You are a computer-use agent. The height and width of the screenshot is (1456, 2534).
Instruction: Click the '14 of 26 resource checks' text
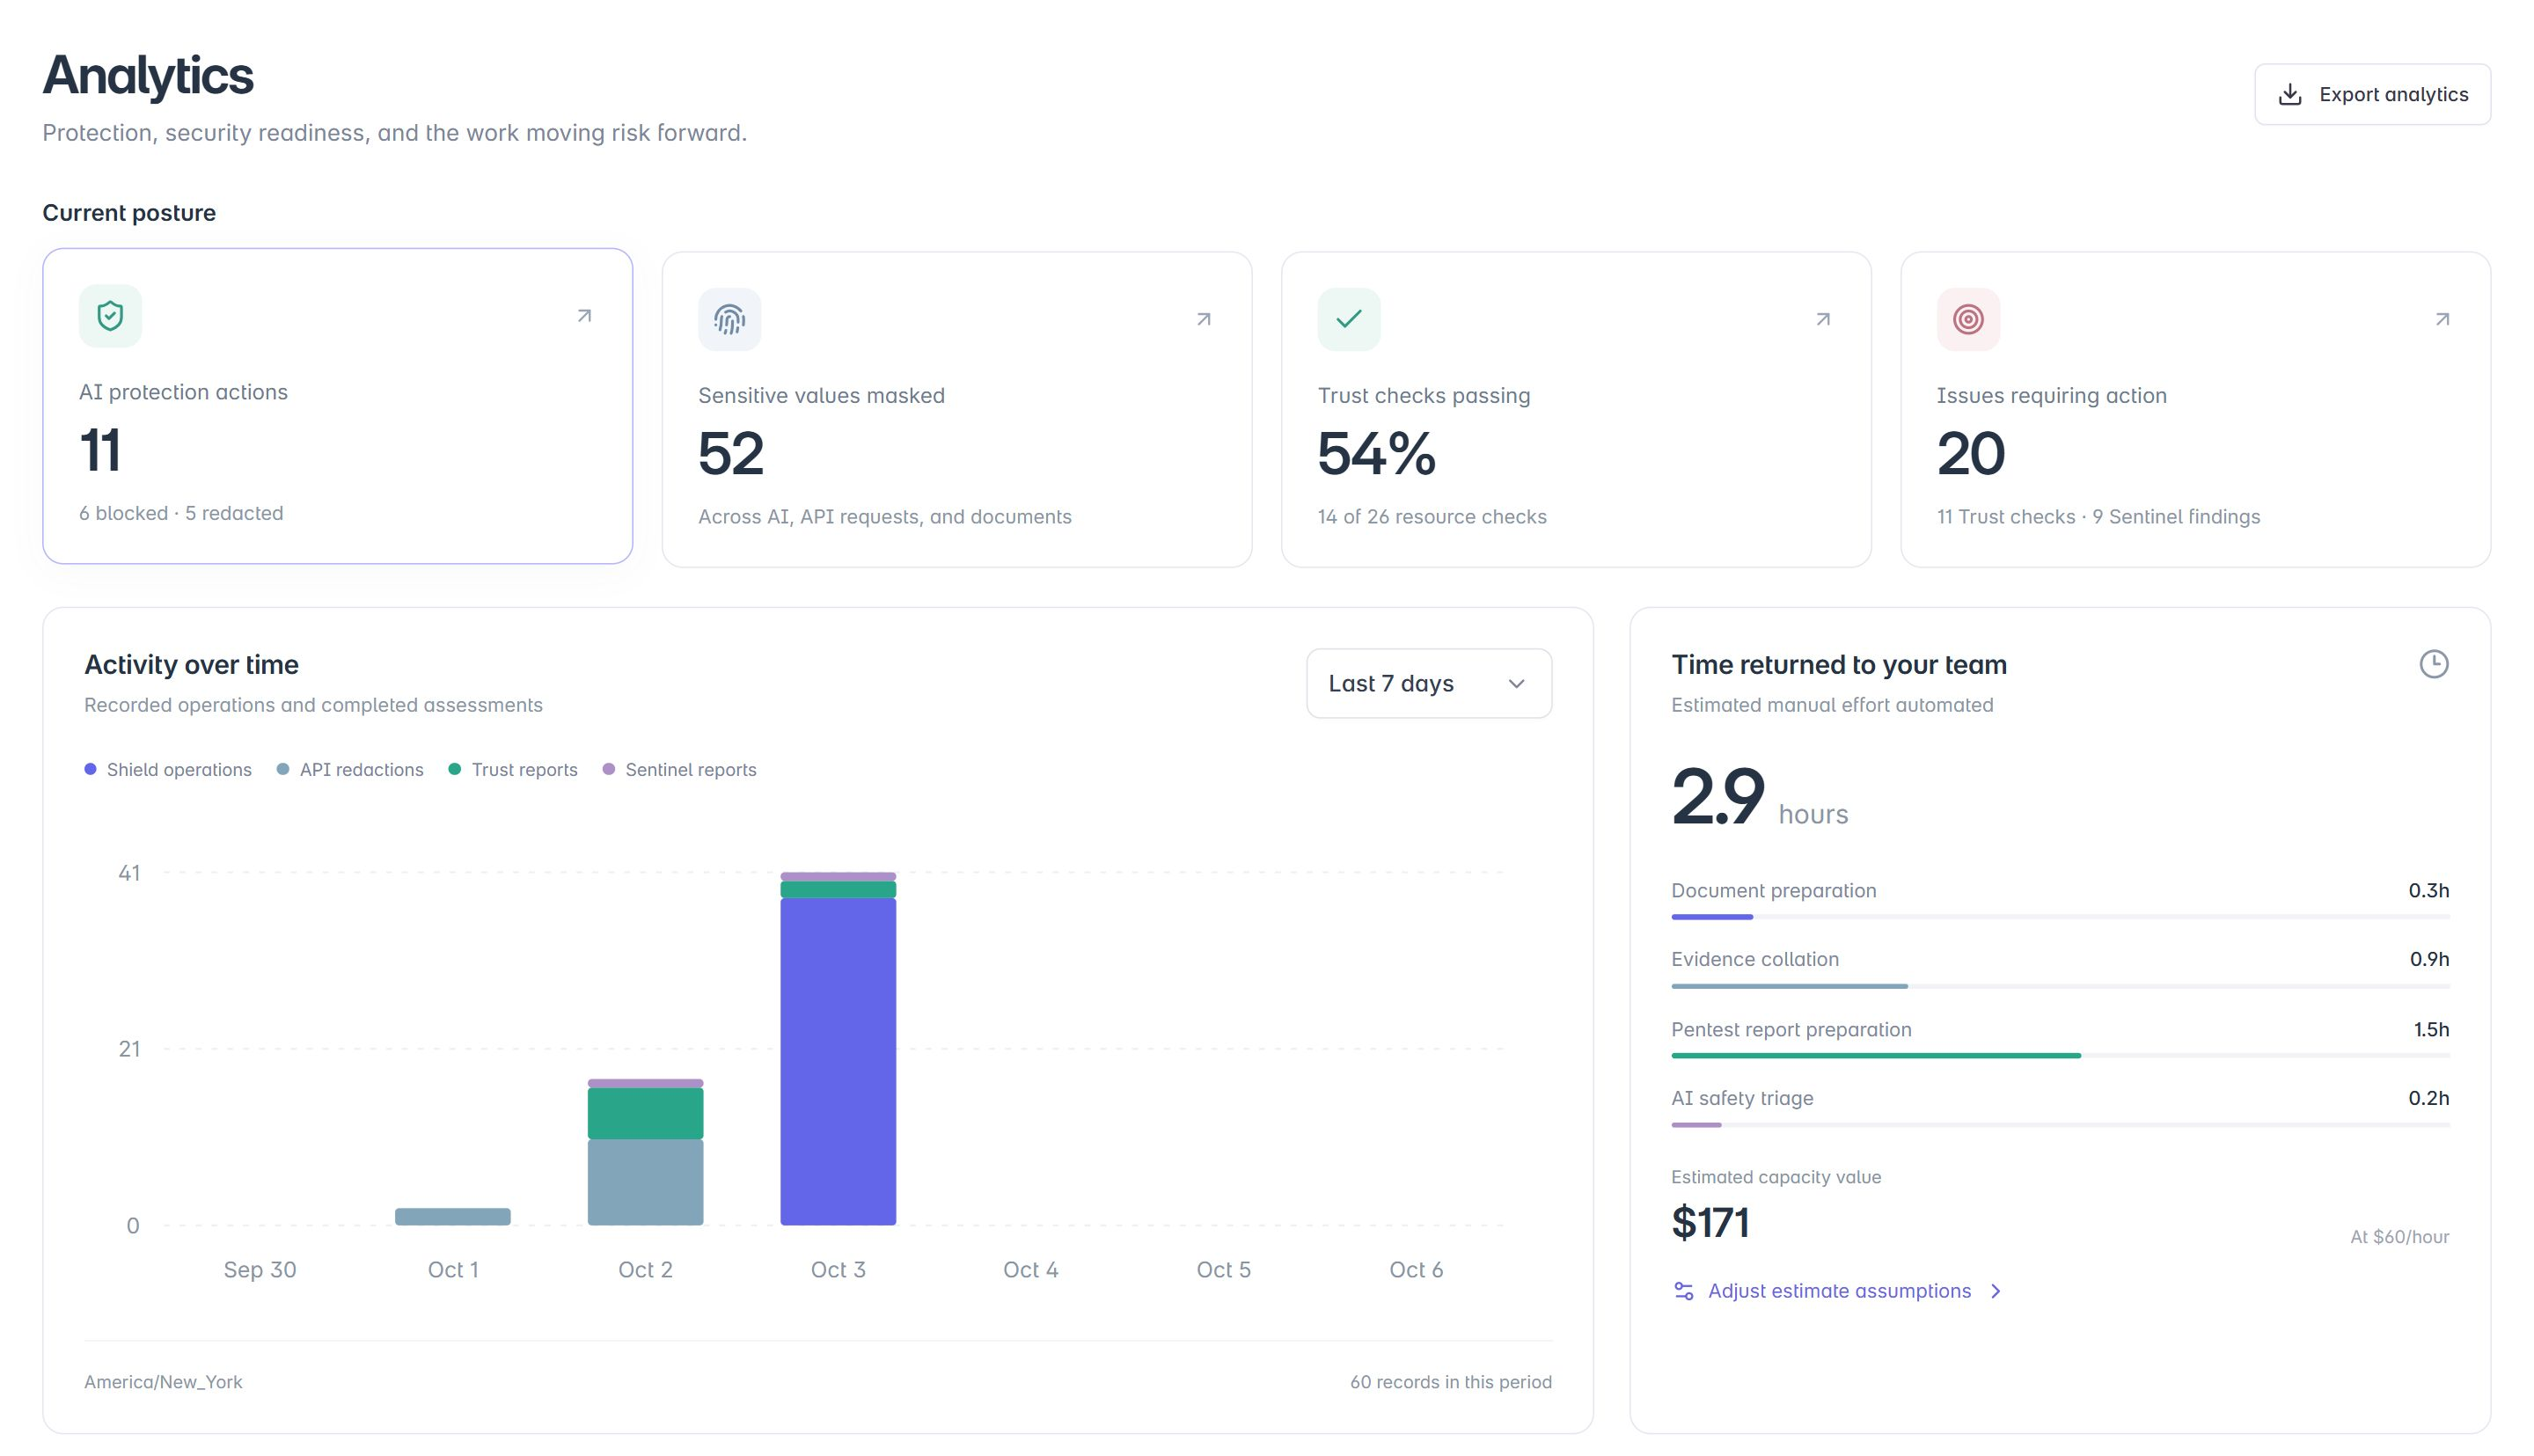[x=1431, y=517]
